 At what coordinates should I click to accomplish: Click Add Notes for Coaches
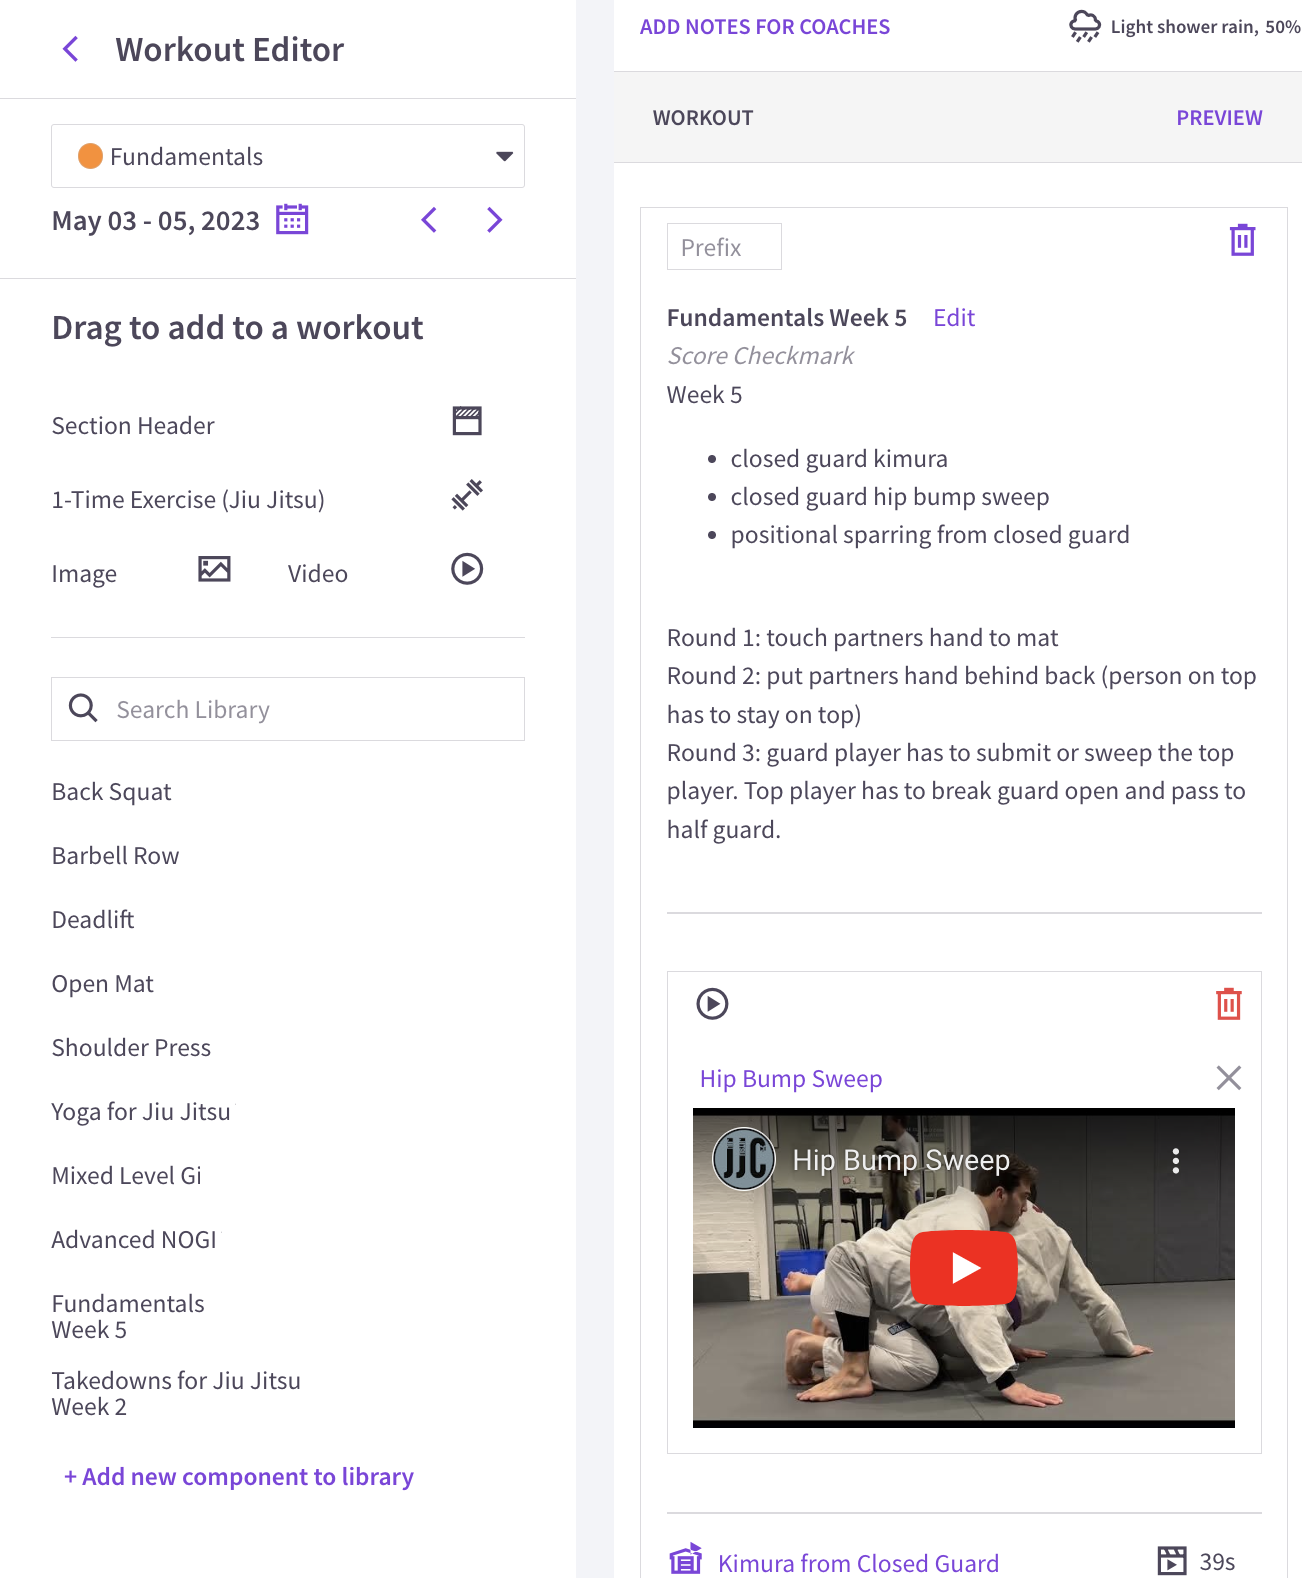pyautogui.click(x=764, y=27)
